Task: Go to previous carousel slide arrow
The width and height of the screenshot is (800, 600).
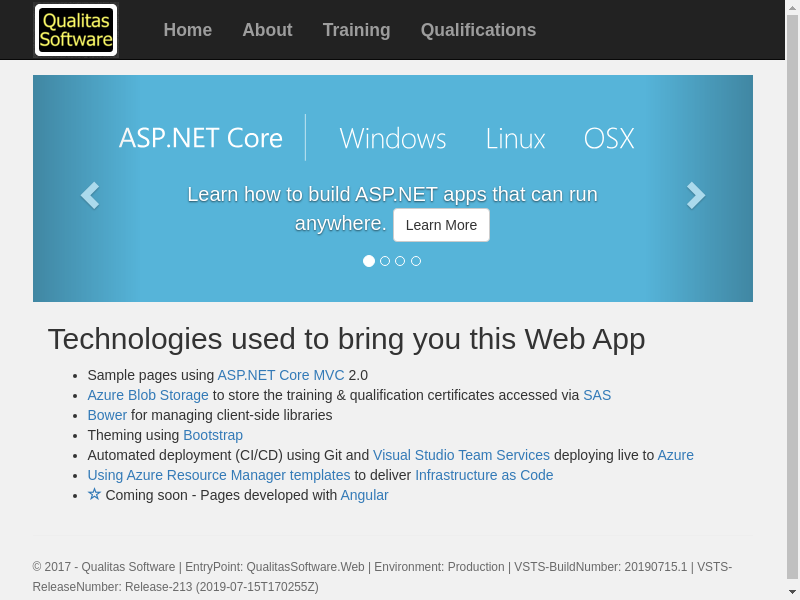Action: tap(90, 195)
